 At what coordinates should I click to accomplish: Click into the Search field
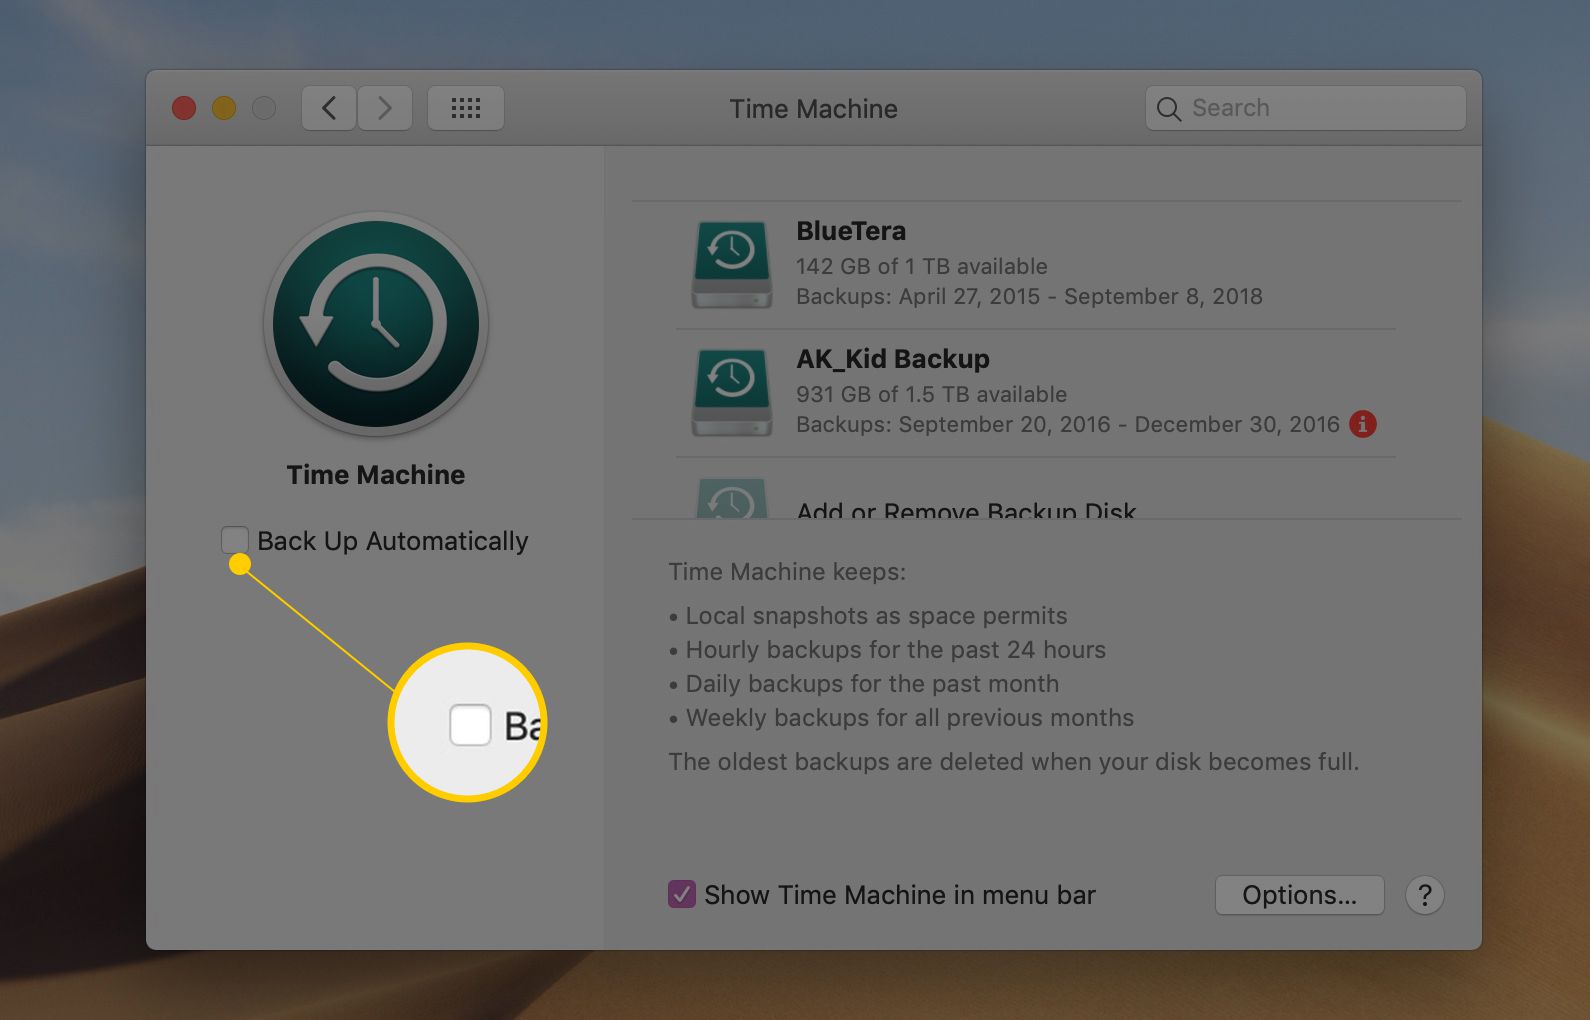point(1306,108)
